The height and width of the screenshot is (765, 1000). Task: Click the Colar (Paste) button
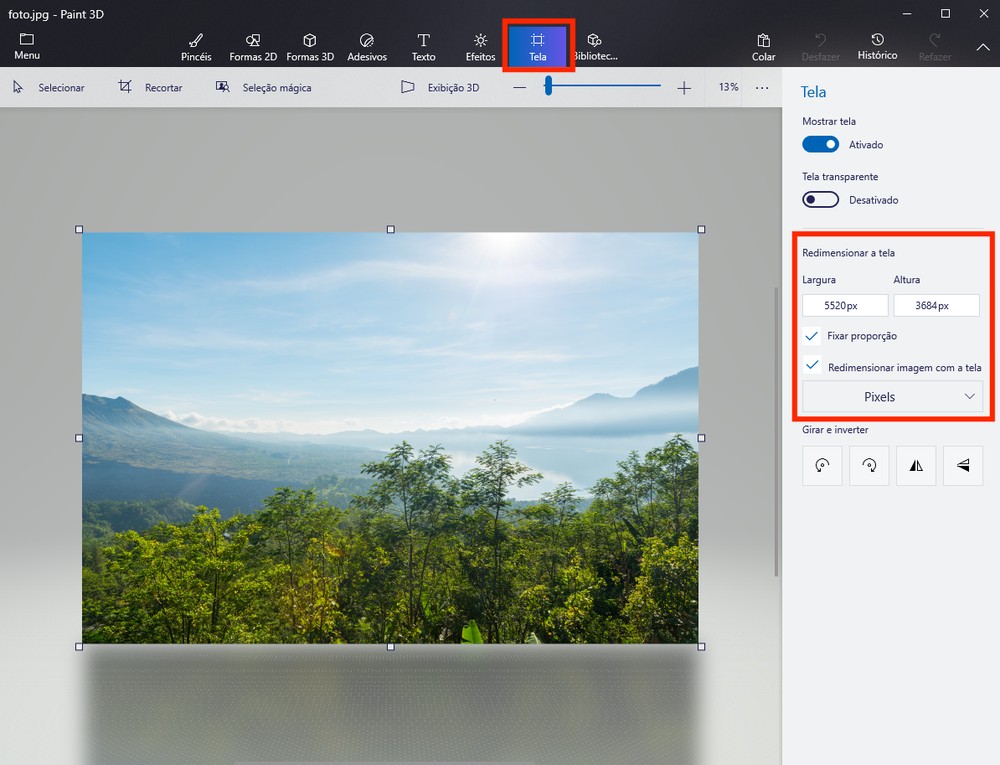coord(763,45)
